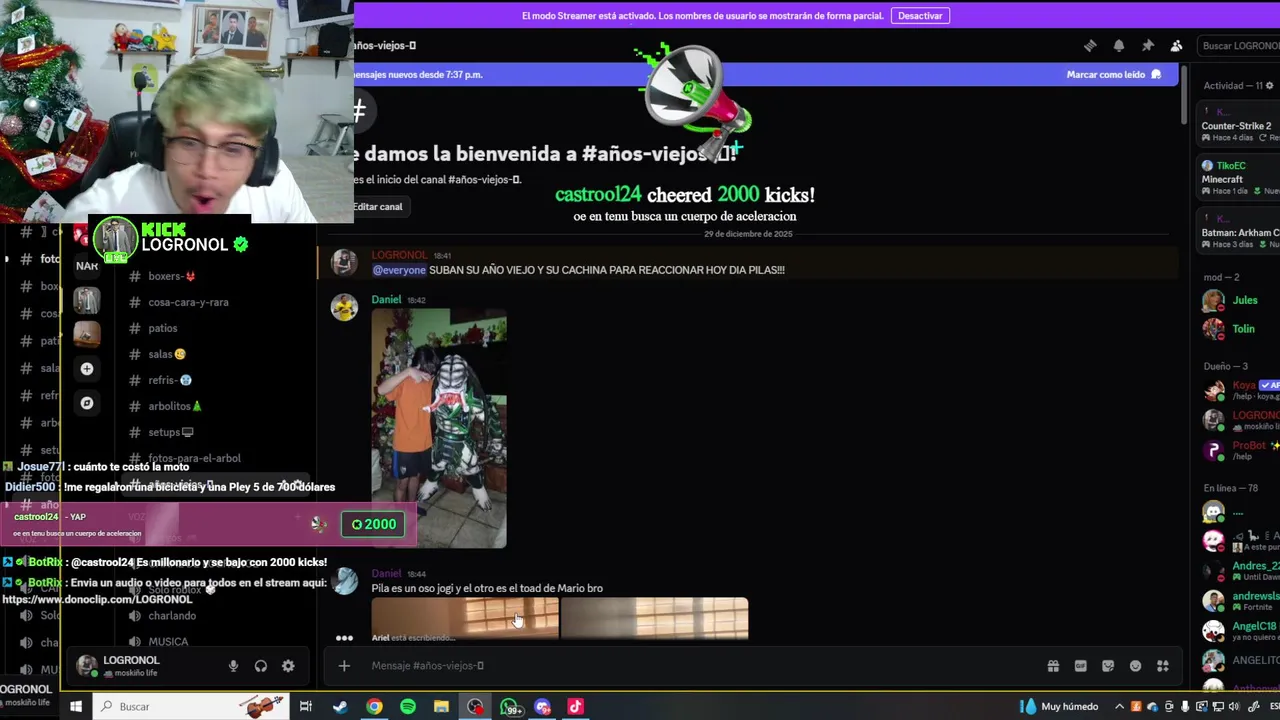The image size is (1280, 720).
Task: Show pinned messages pin icon
Action: click(1148, 46)
